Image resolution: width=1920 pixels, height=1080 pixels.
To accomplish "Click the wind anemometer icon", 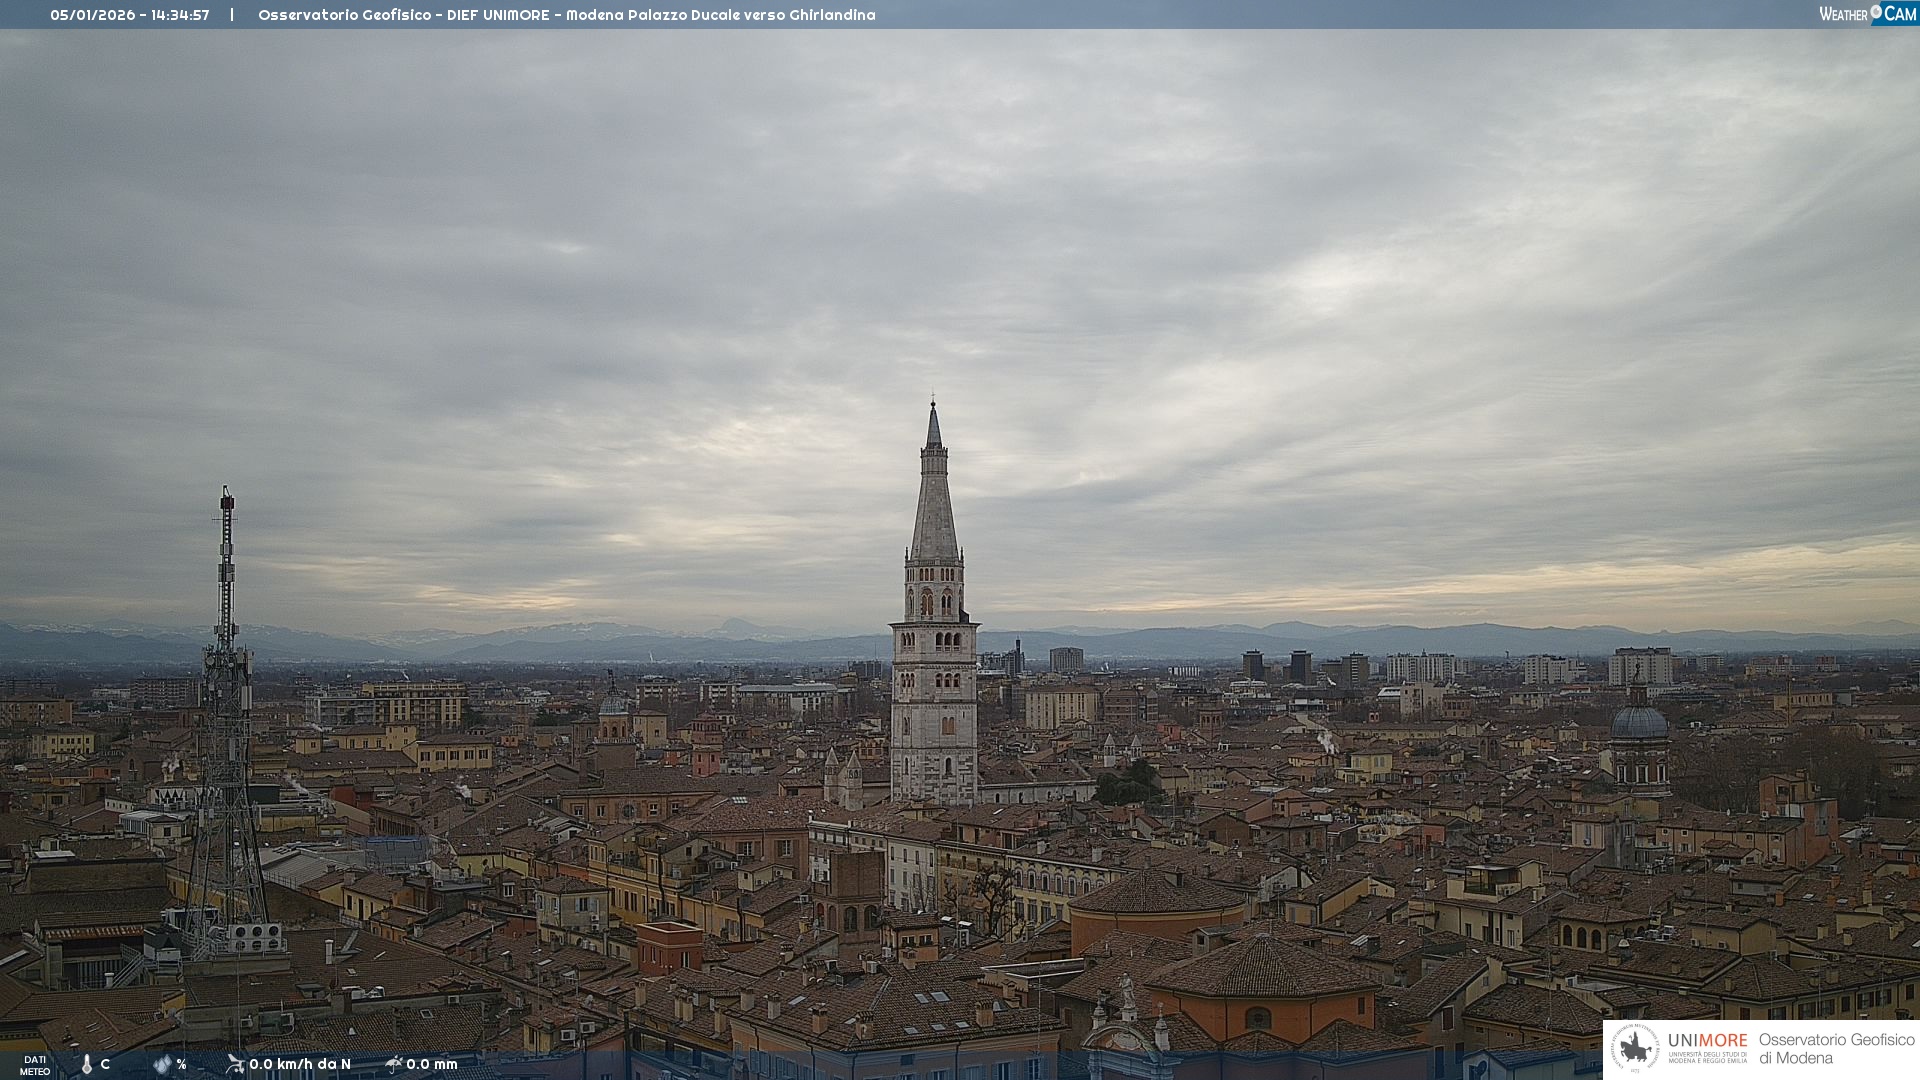I will (x=235, y=1064).
